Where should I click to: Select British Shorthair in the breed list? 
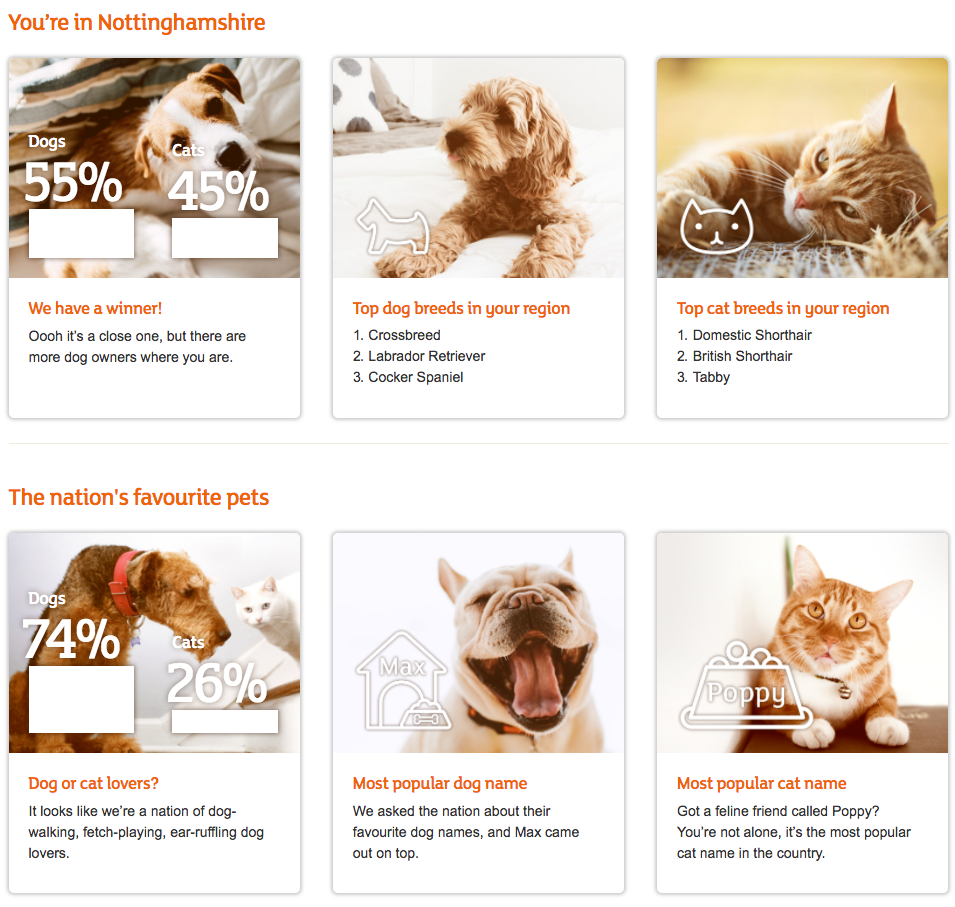coord(742,356)
